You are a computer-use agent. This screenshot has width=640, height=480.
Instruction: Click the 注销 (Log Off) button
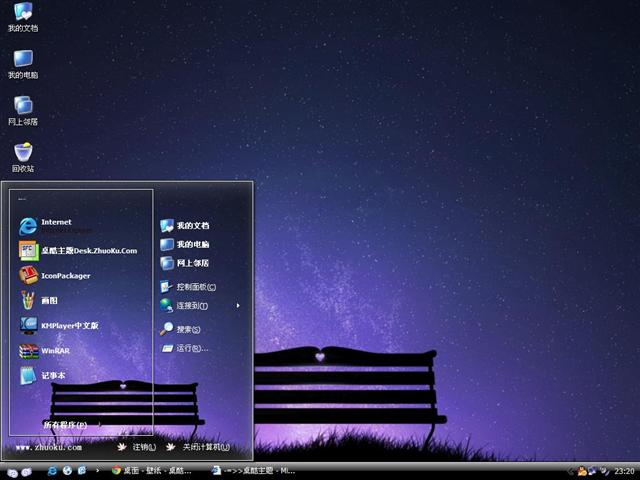pos(136,447)
